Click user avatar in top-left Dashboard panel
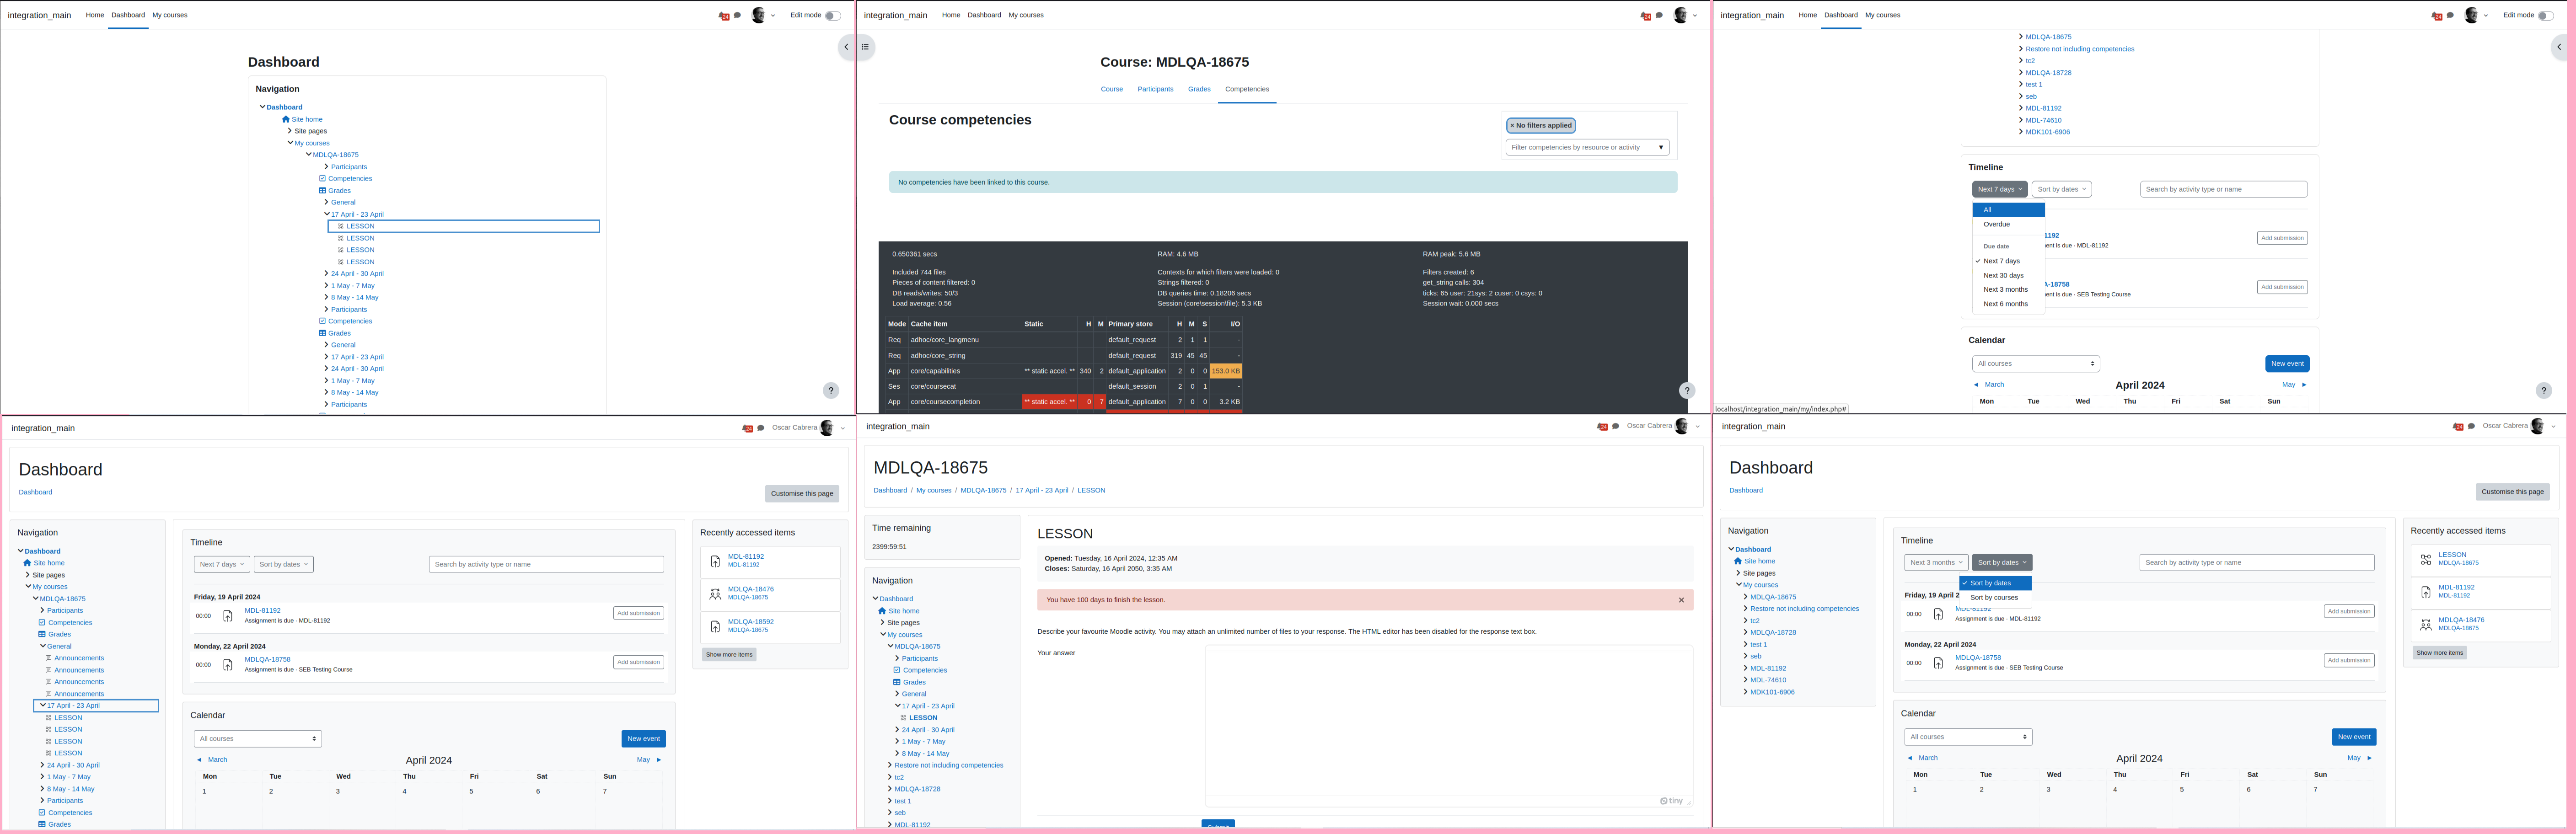This screenshot has height=834, width=2576. click(758, 15)
